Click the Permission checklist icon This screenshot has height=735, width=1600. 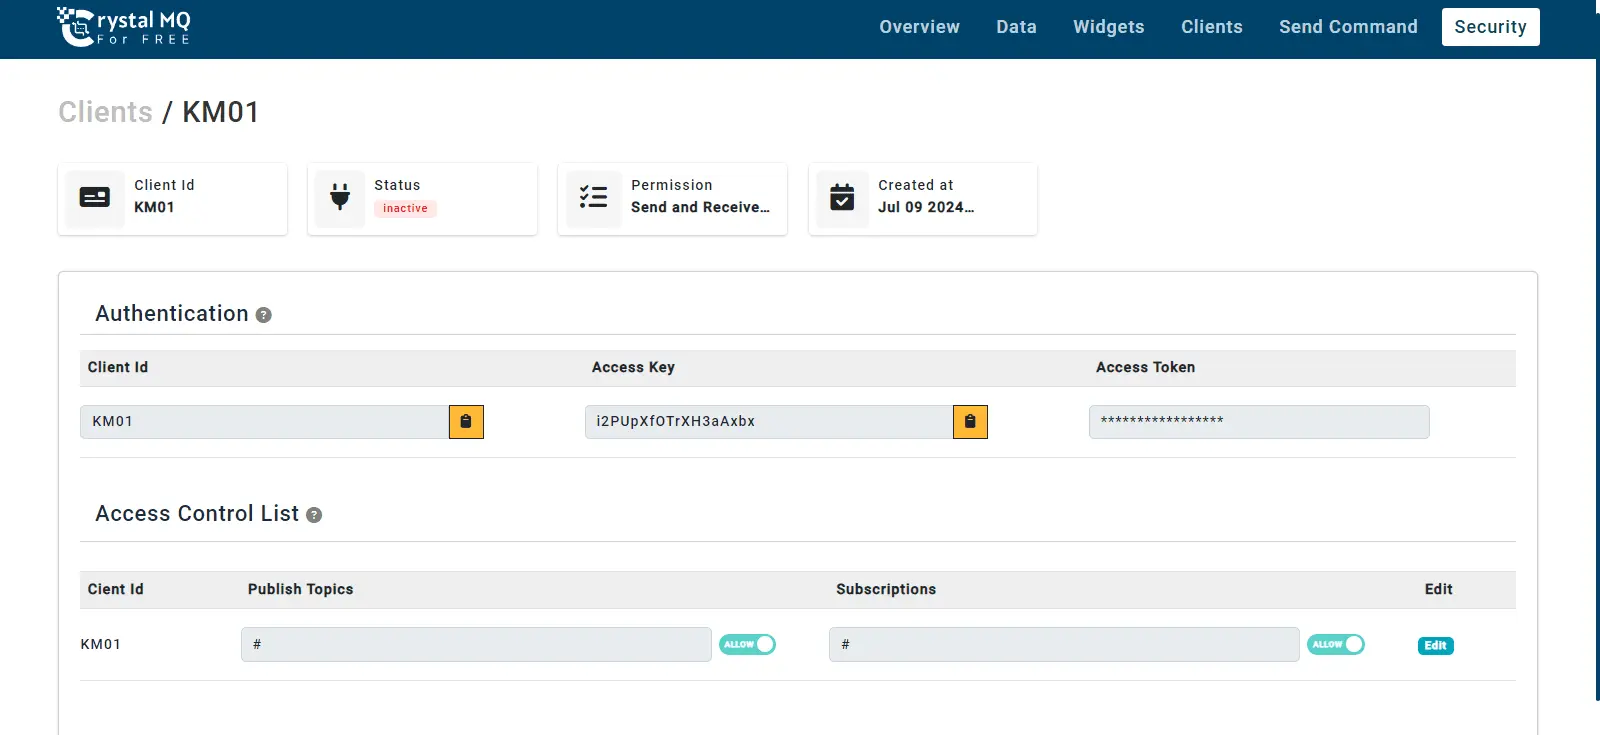pos(593,198)
